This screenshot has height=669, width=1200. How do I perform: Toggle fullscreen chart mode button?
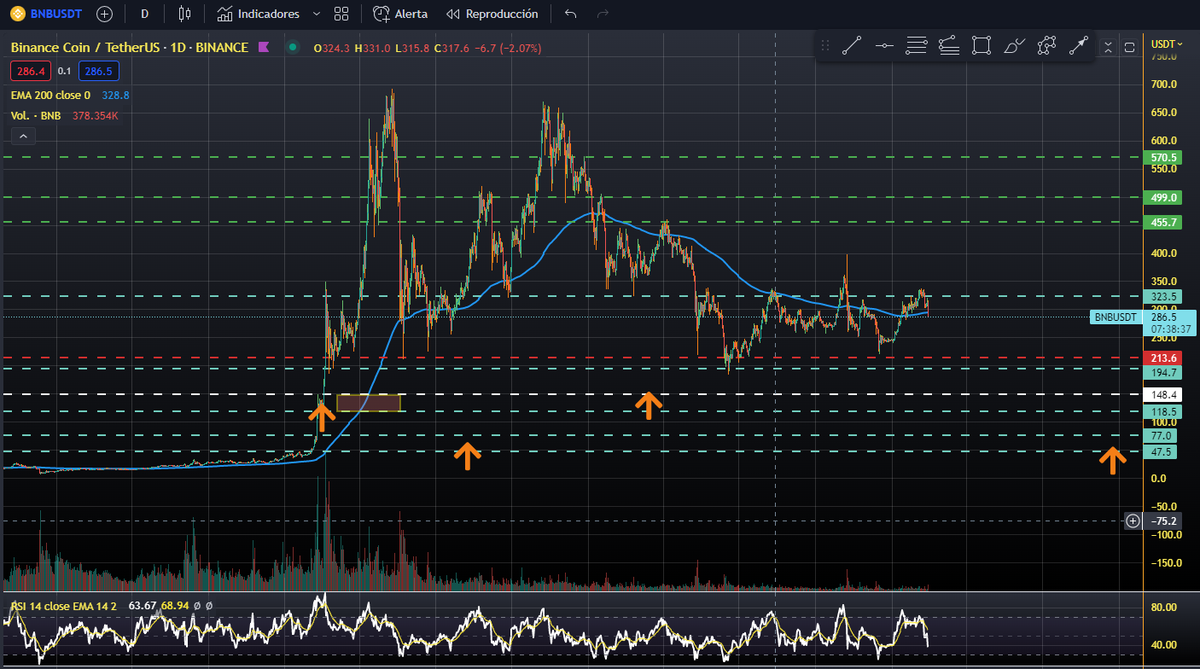coord(1130,47)
